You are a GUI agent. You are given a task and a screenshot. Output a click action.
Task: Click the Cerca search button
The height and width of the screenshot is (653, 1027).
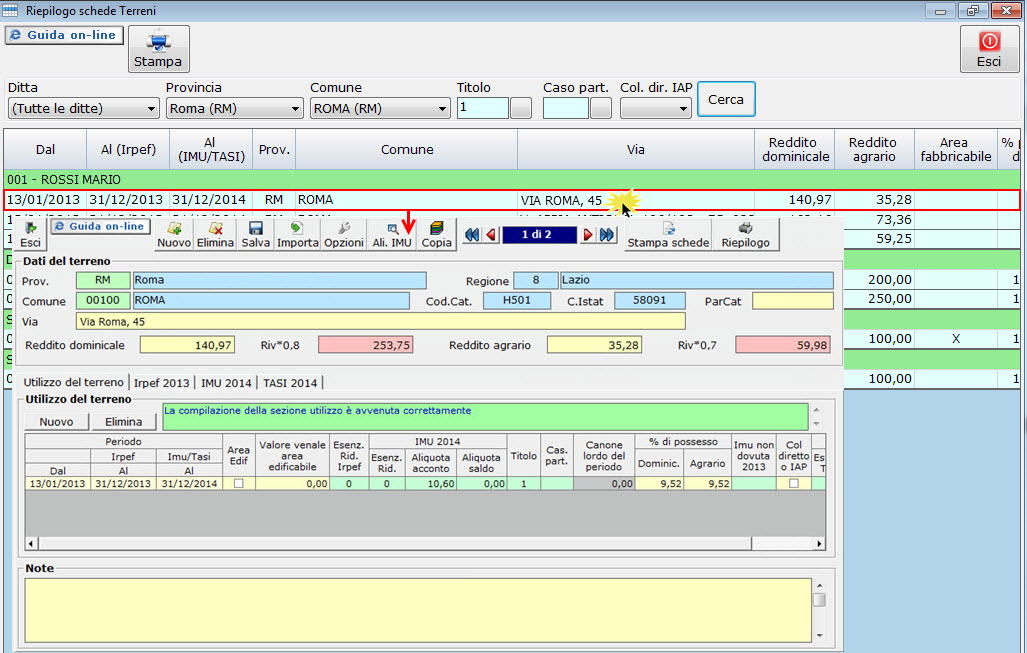coord(726,100)
